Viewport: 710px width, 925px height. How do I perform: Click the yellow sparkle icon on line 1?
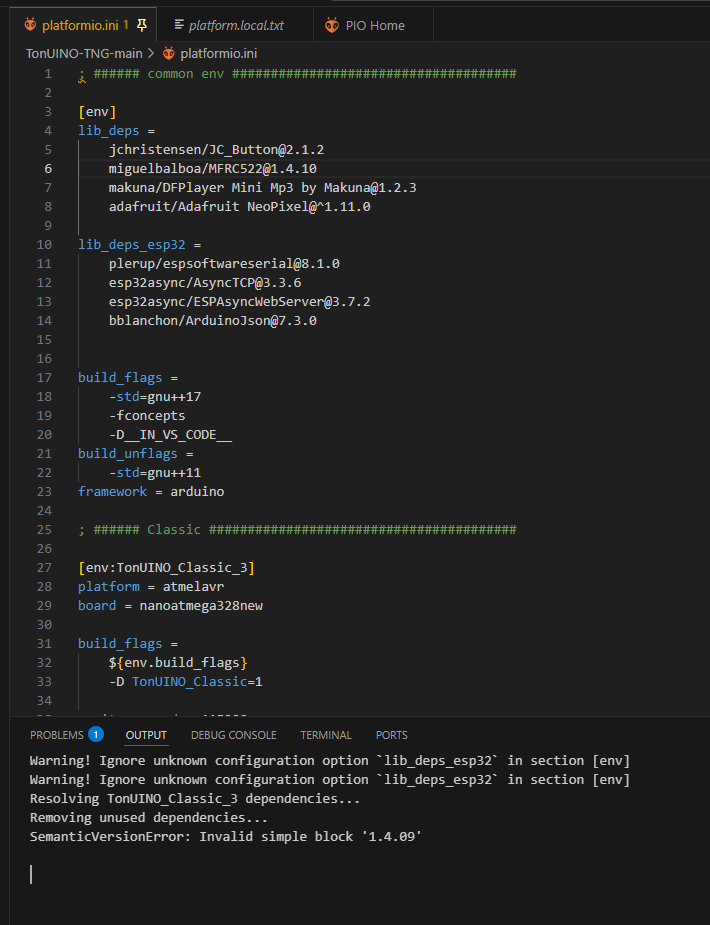[x=82, y=77]
